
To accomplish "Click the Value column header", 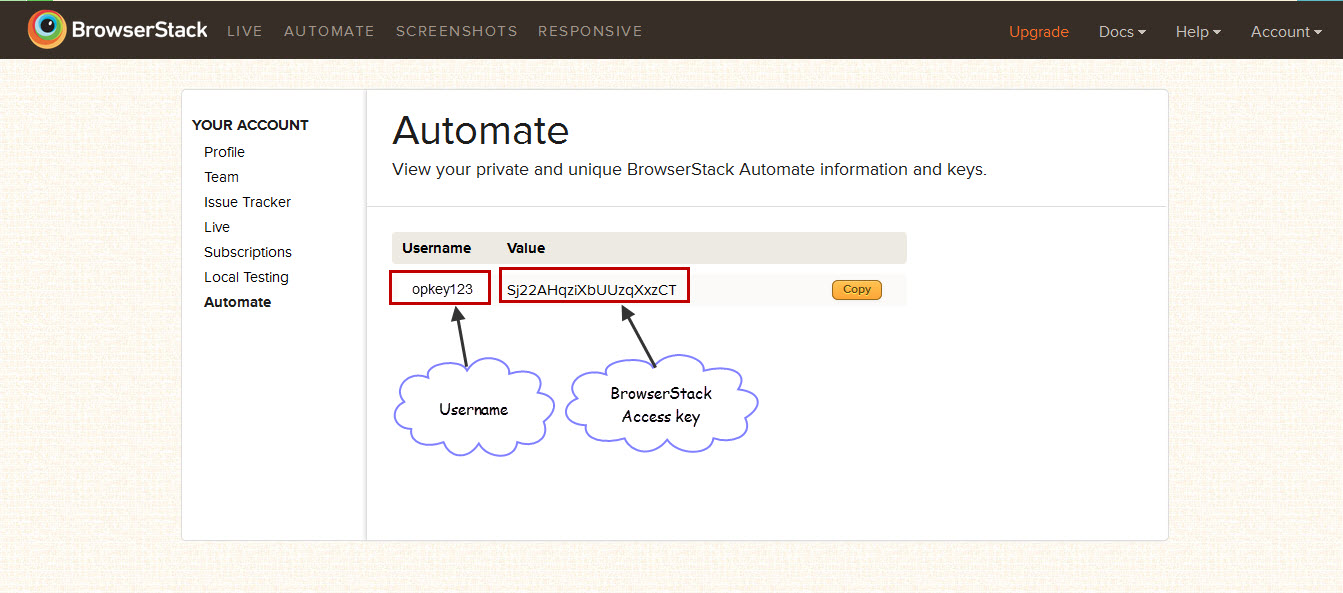I will click(526, 248).
